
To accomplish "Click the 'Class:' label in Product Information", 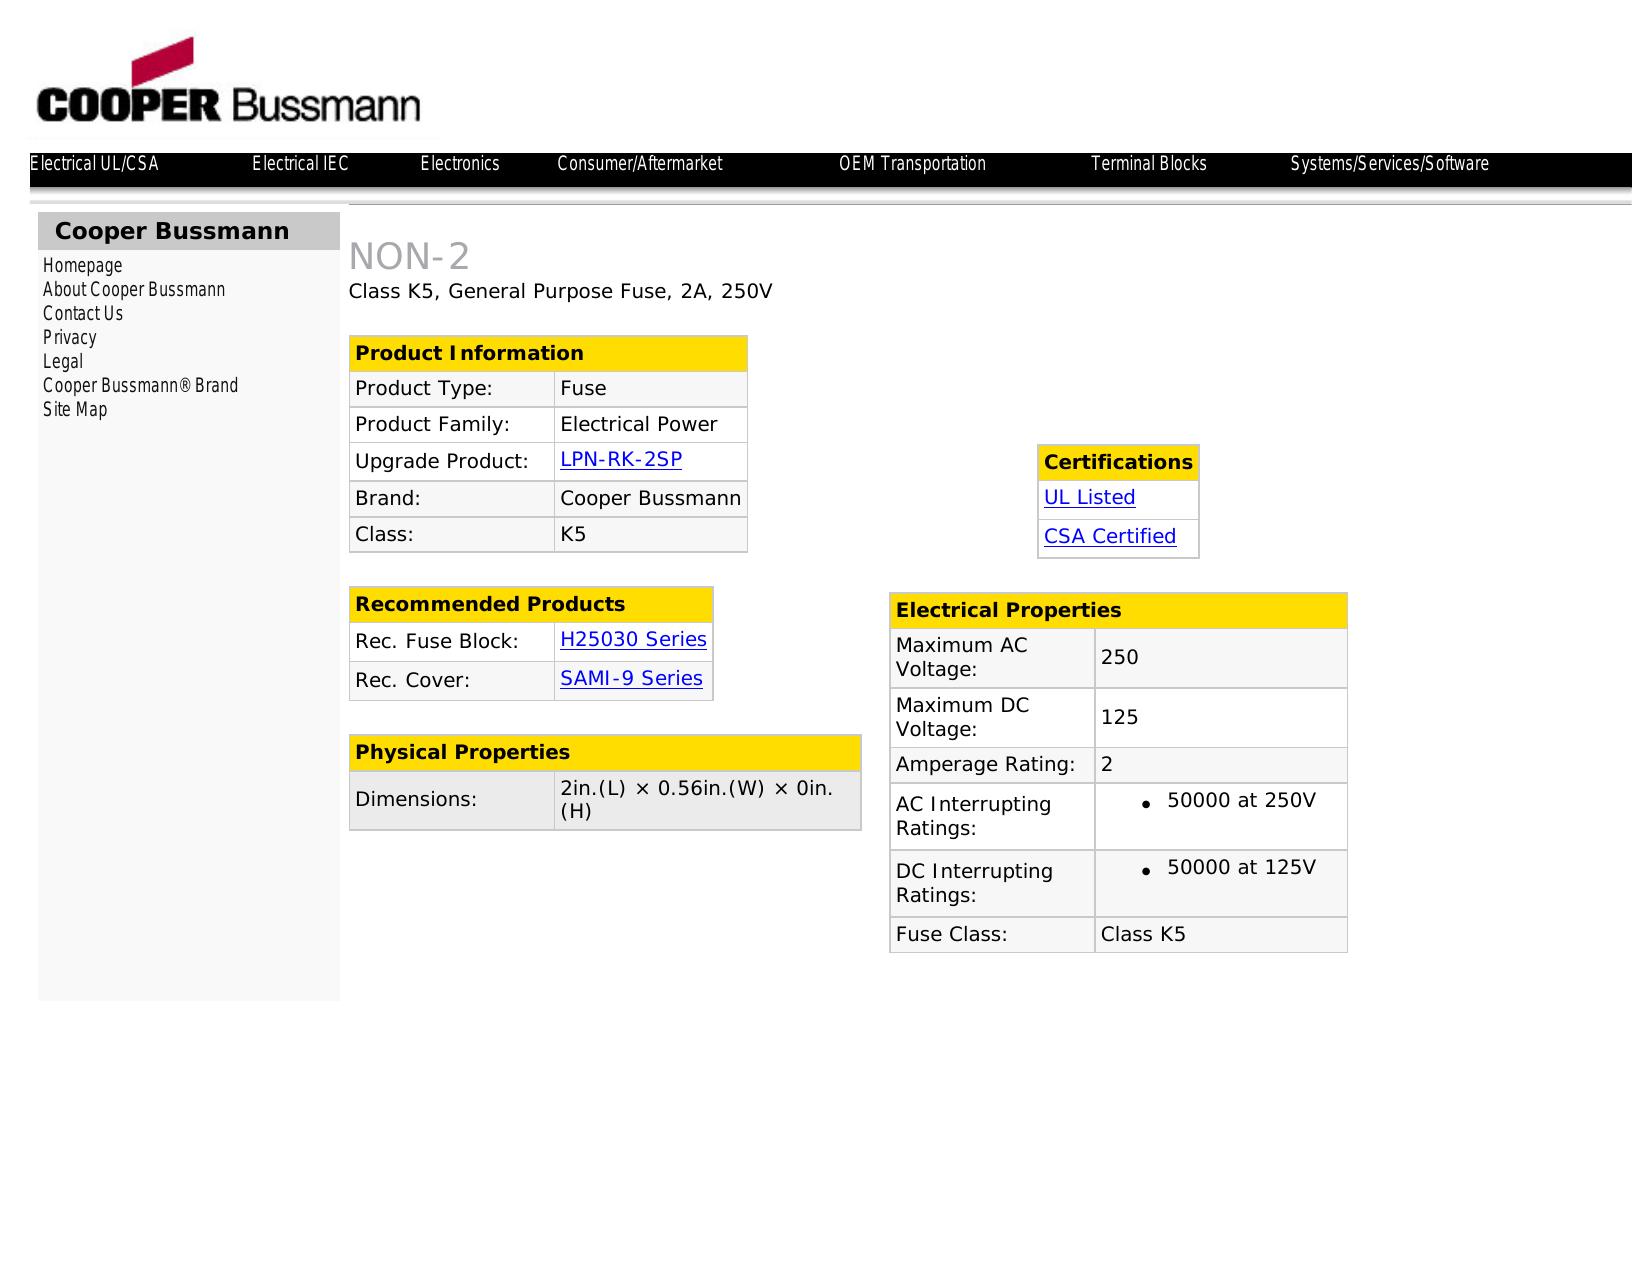I will click(384, 535).
